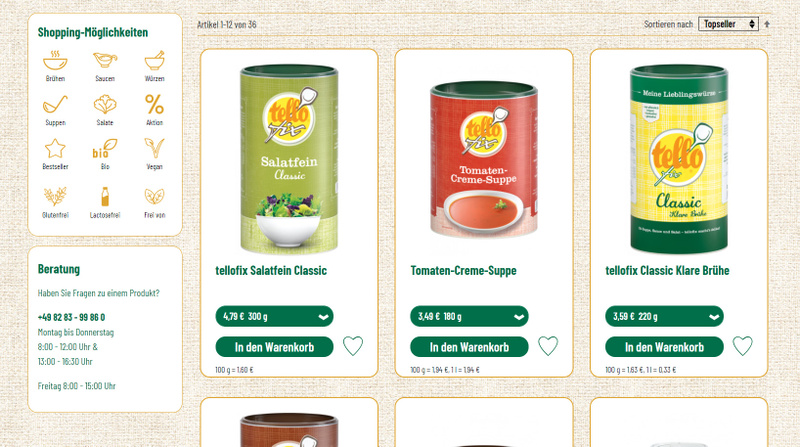Select the Saucen category icon
The height and width of the screenshot is (447, 800).
tap(105, 60)
